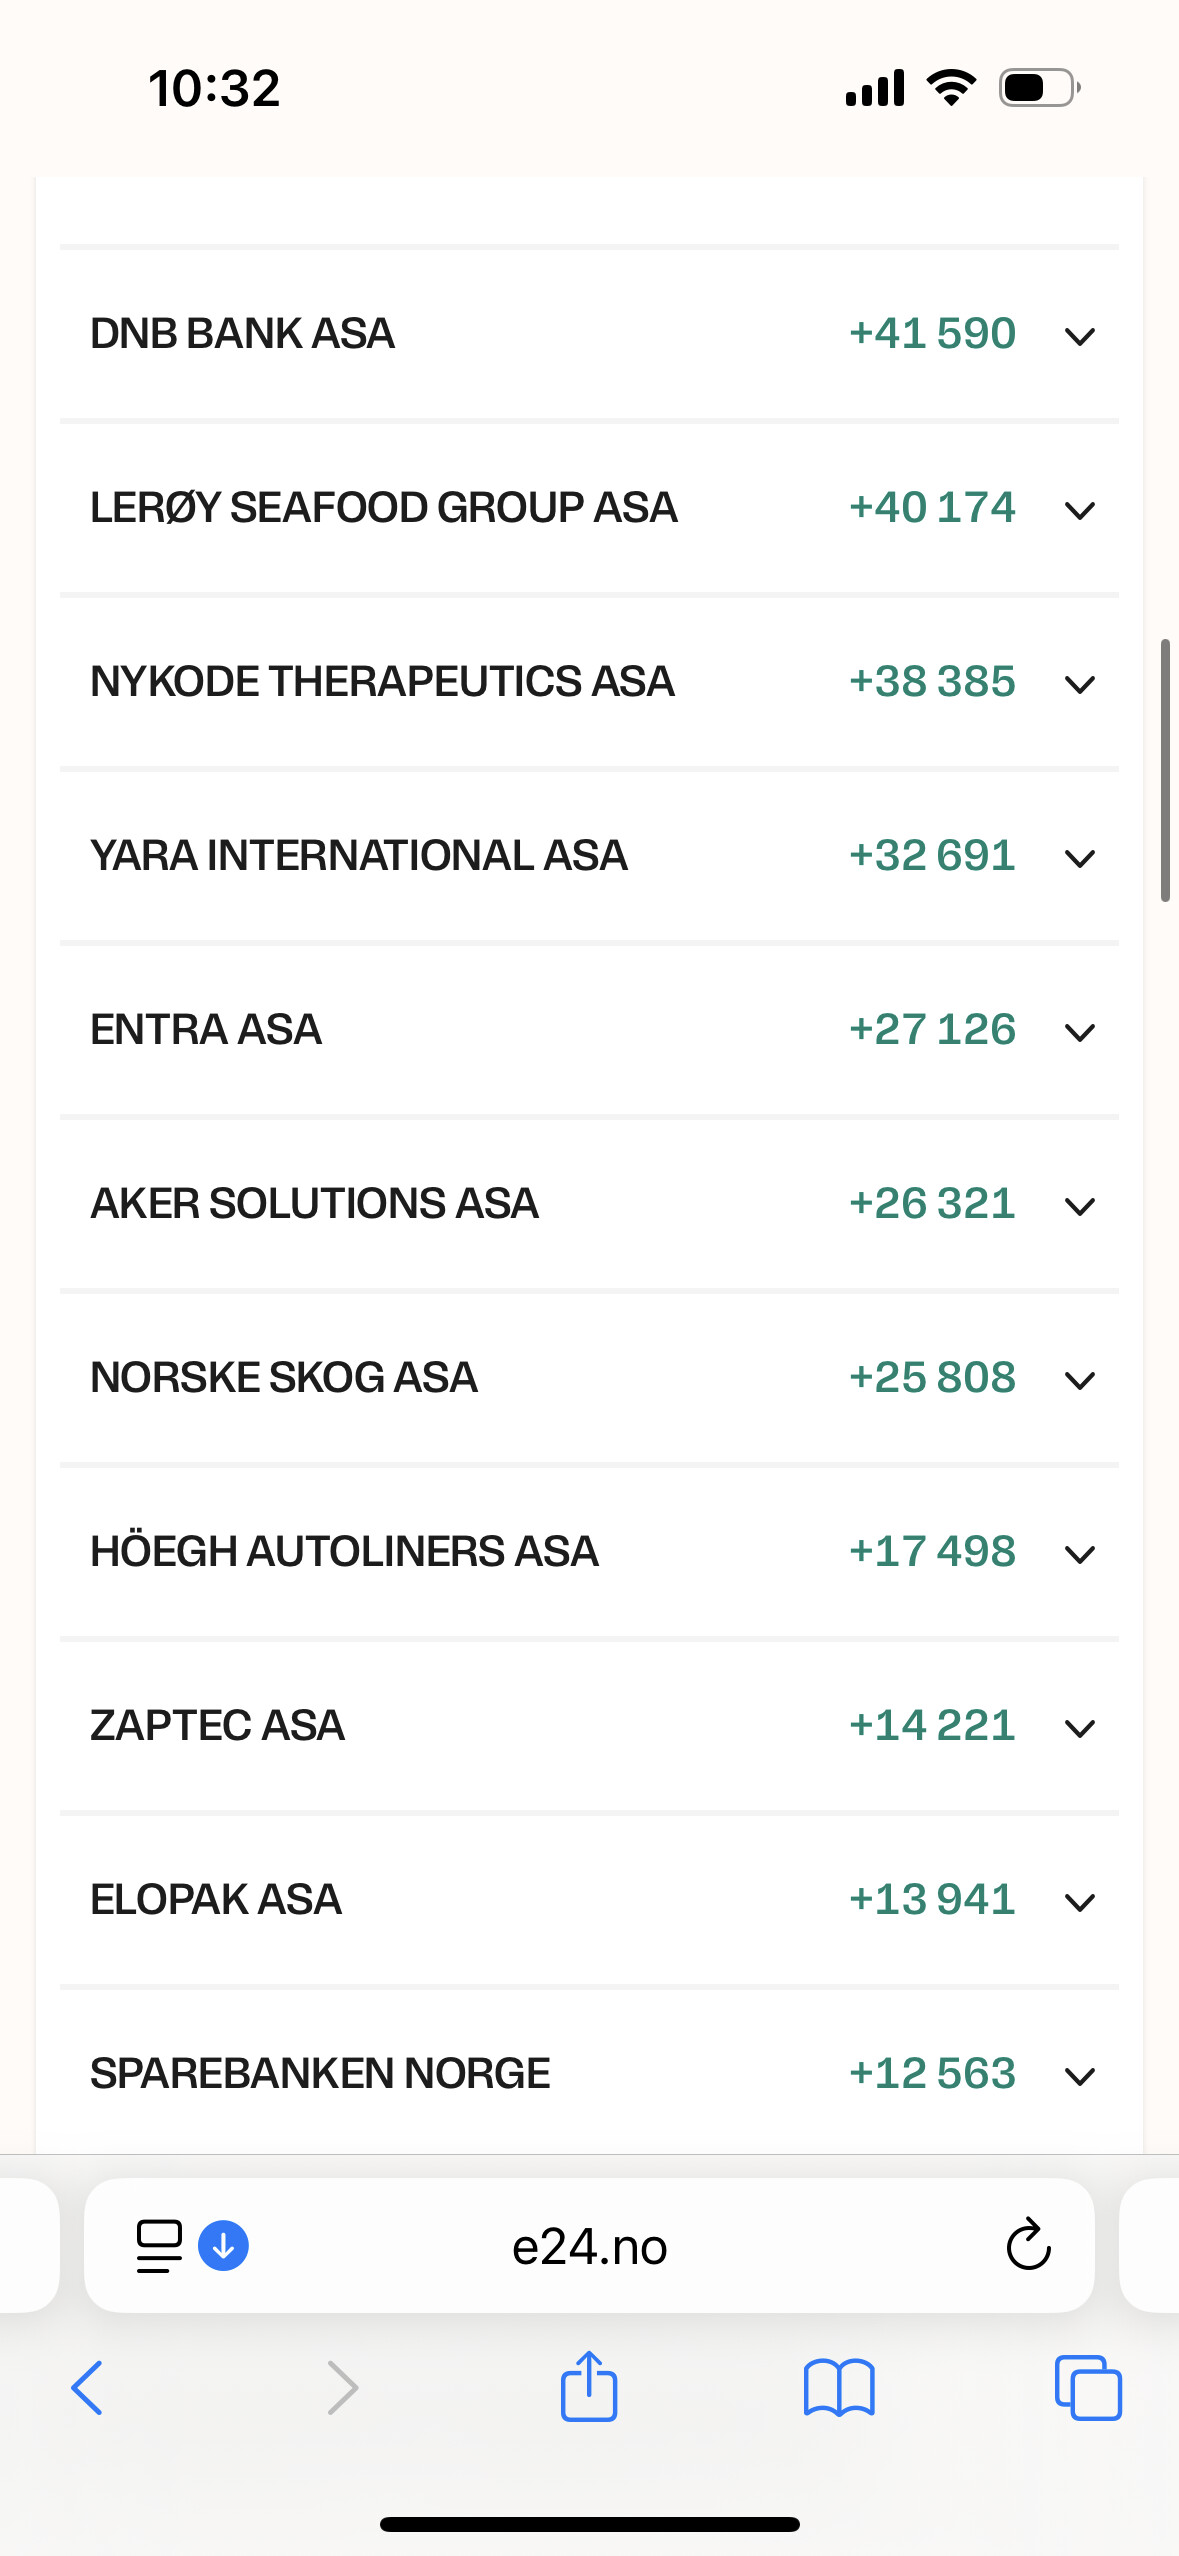Image resolution: width=1179 pixels, height=2556 pixels.
Task: Tap the HÖEGH AUTOLINERS +17 498 value
Action: pyautogui.click(x=932, y=1552)
